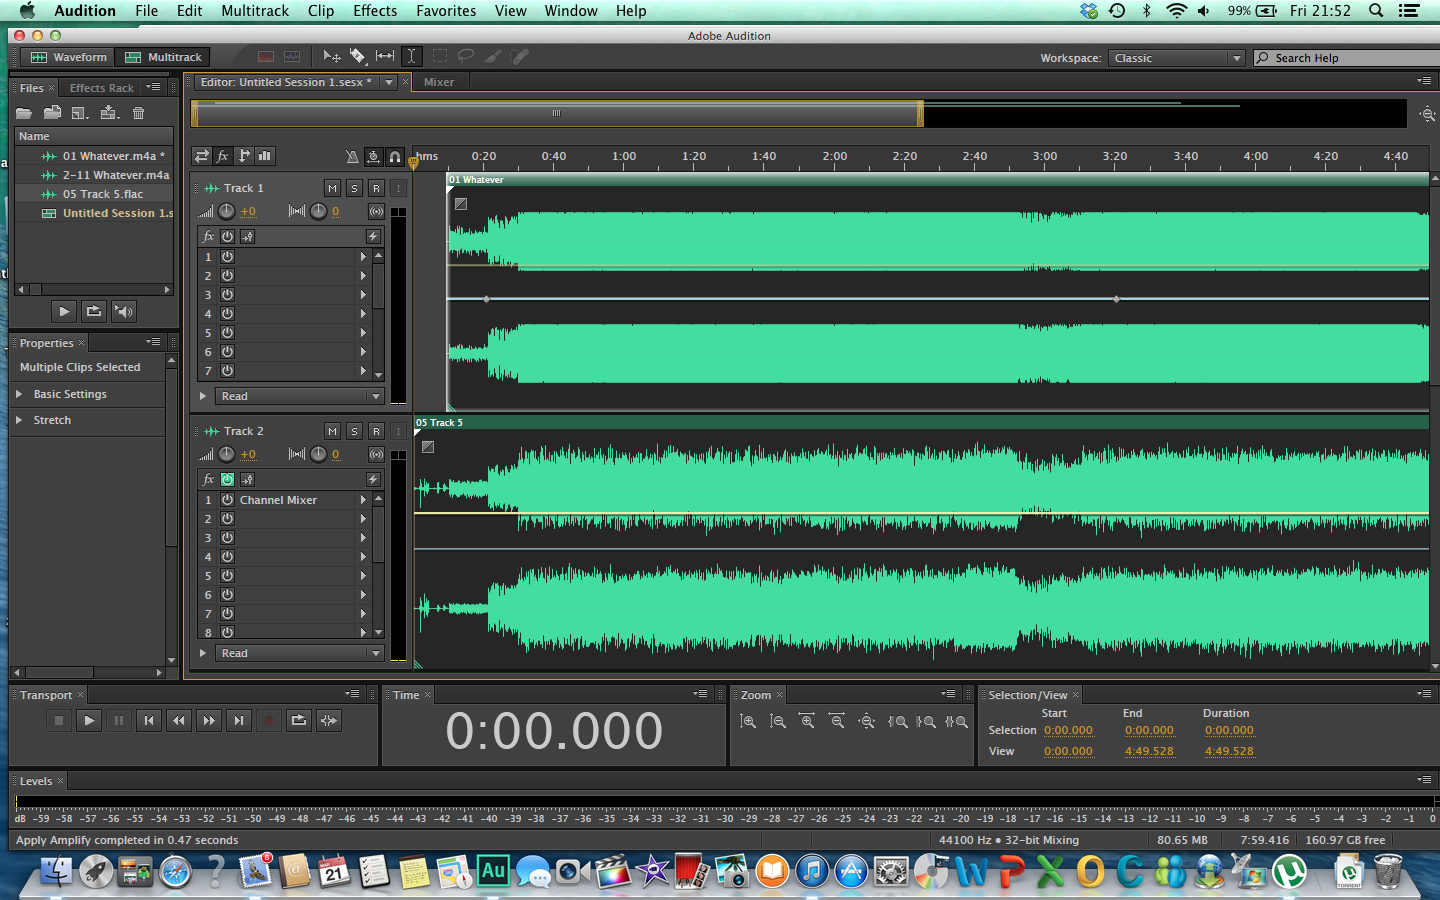Toggle snapping magnet icon
Screen dimensions: 1440x900
[x=395, y=157]
